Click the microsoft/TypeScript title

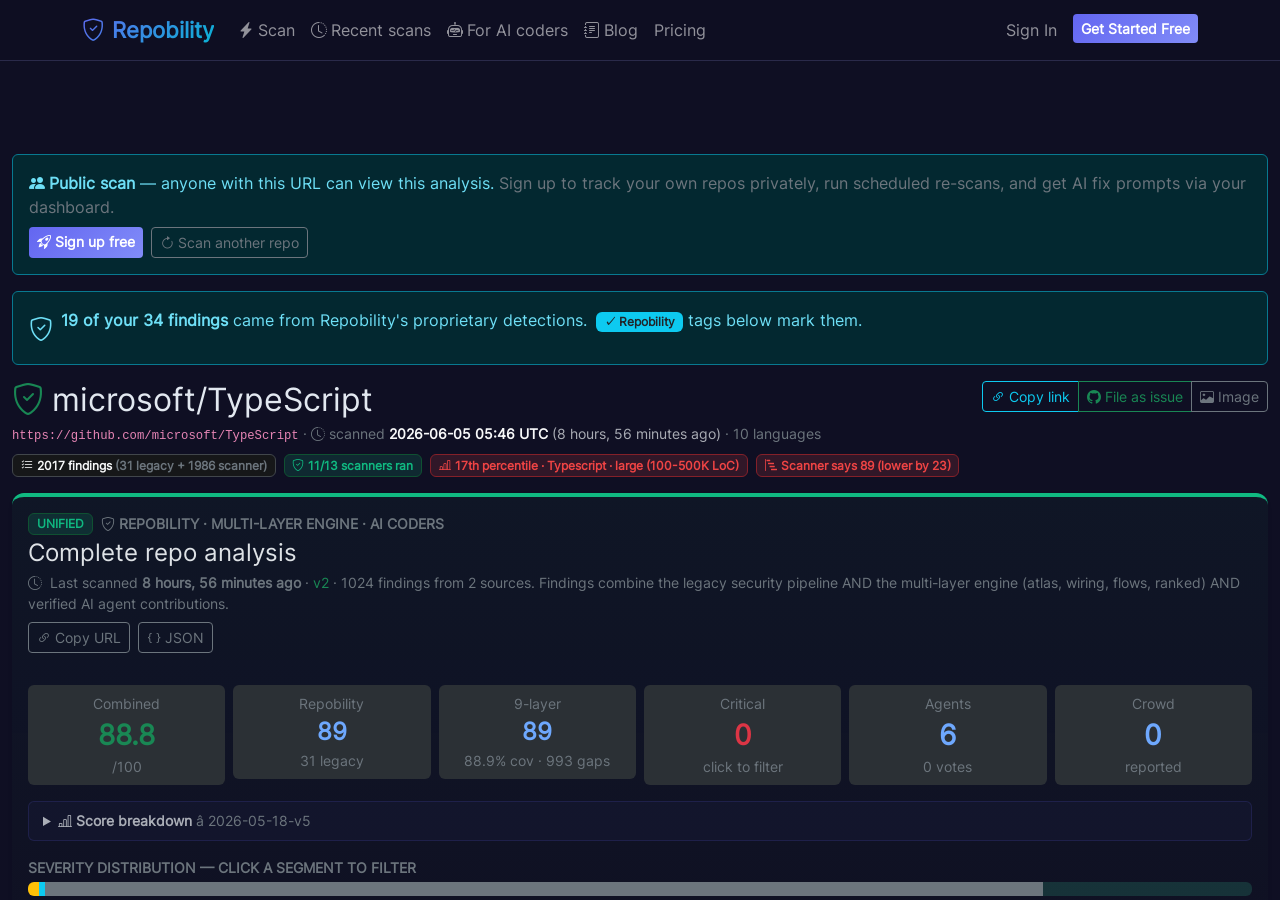212,399
